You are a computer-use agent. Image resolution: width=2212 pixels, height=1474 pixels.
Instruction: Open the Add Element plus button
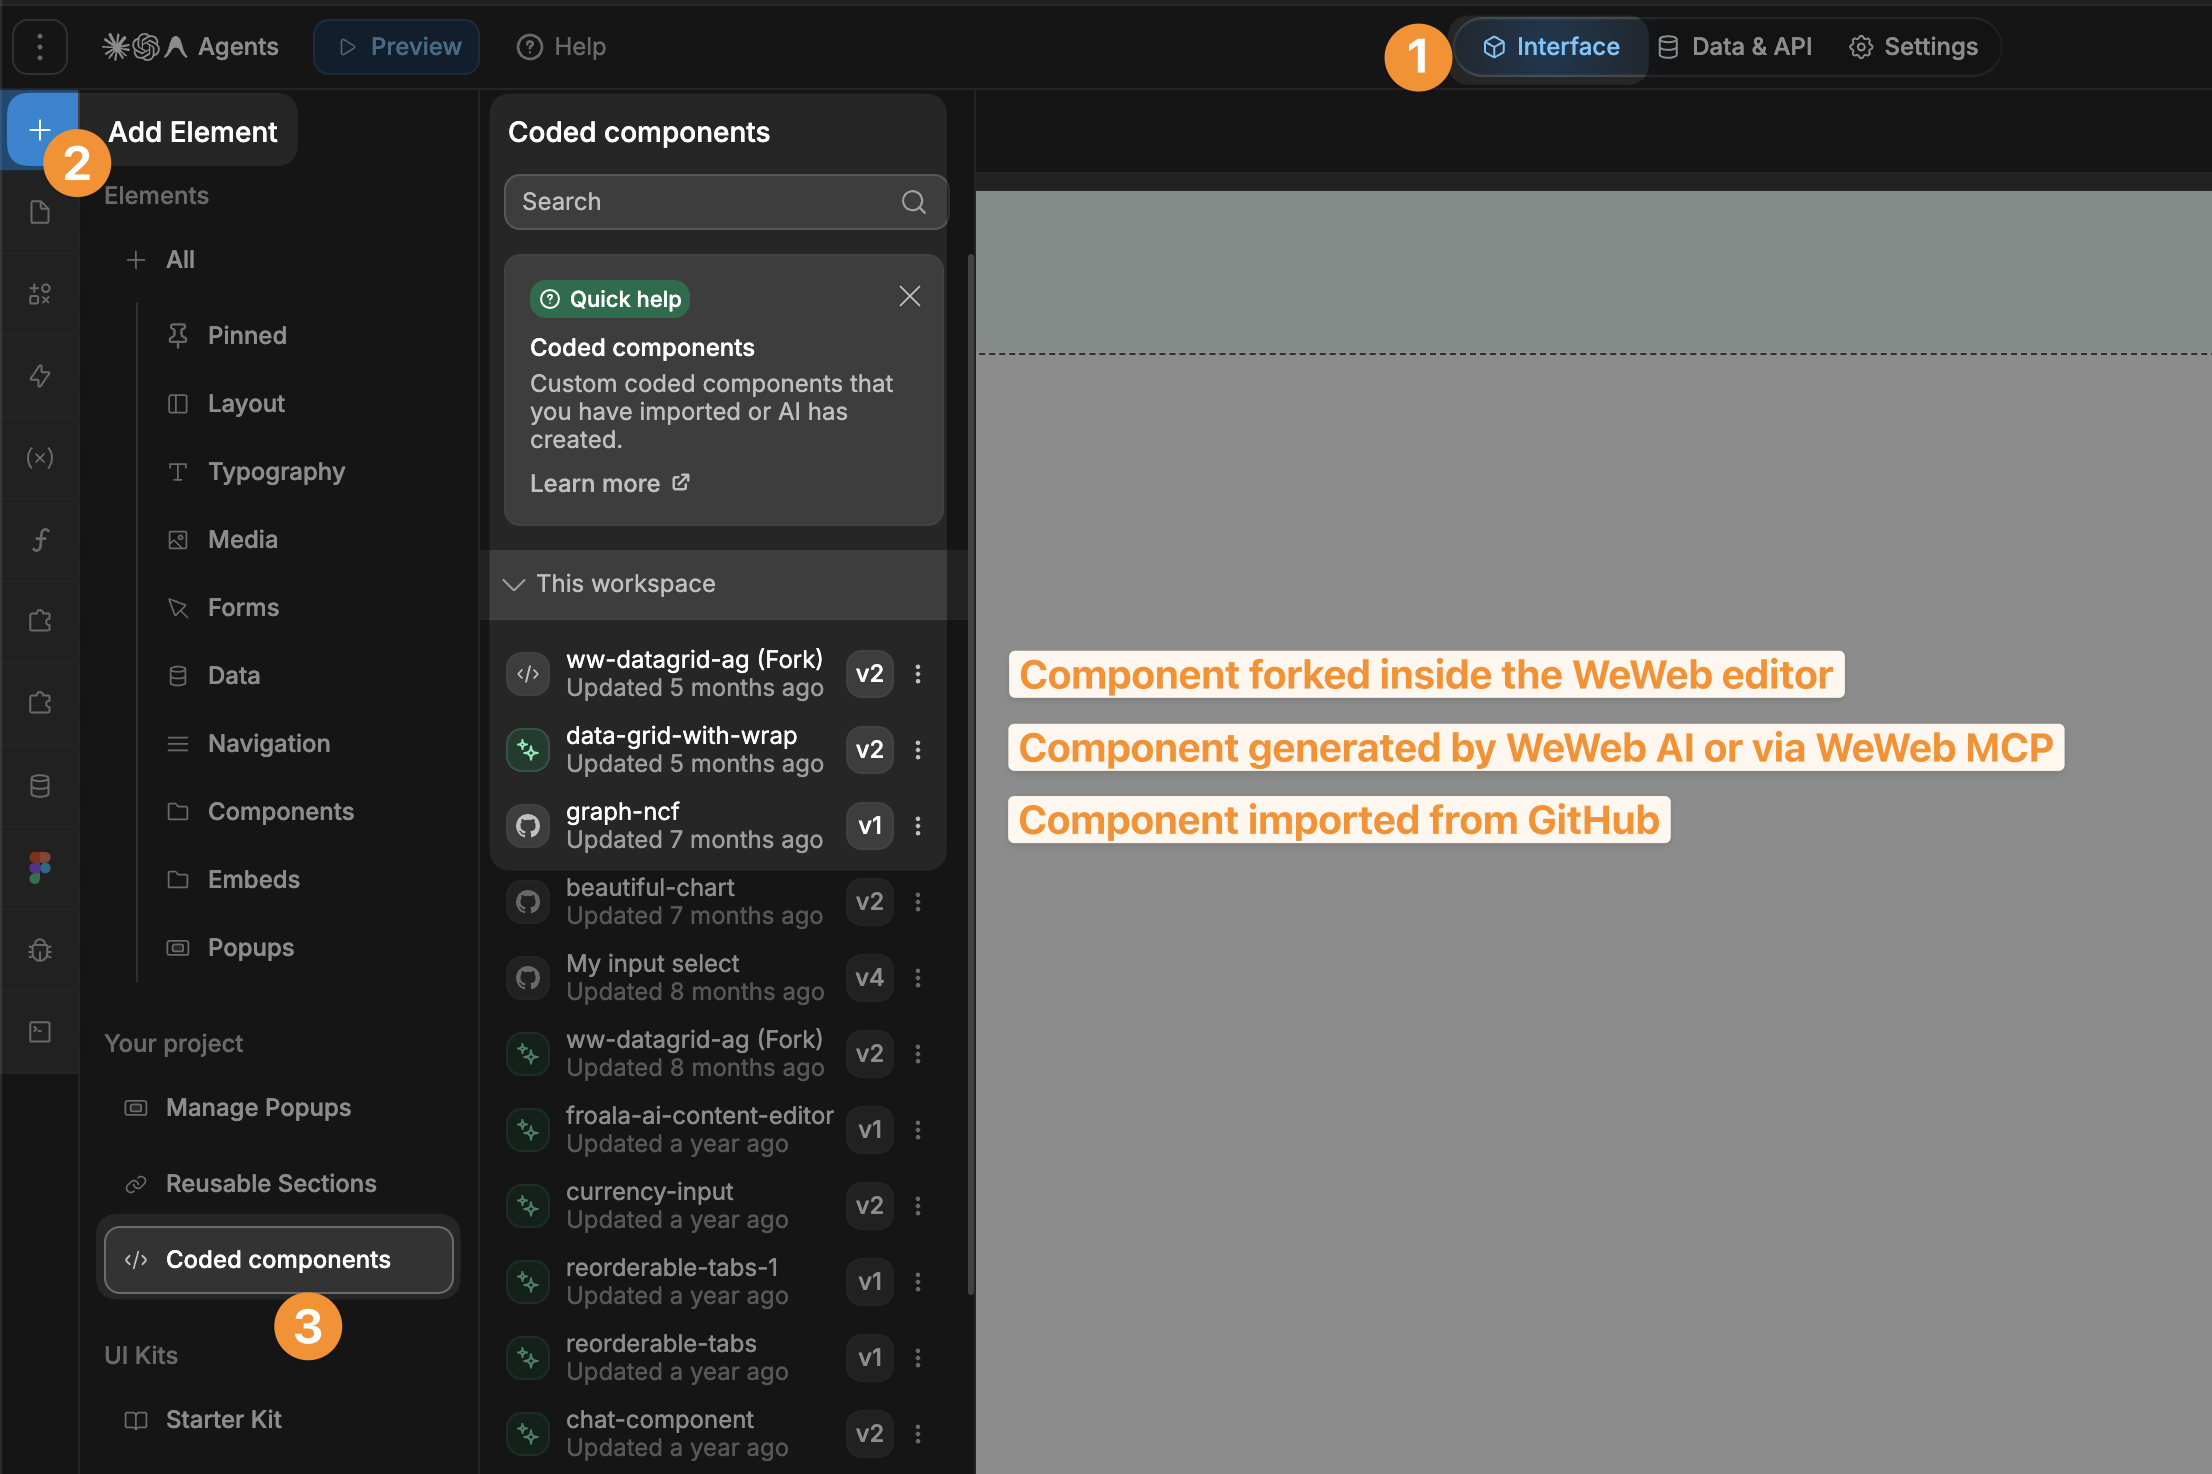click(40, 130)
